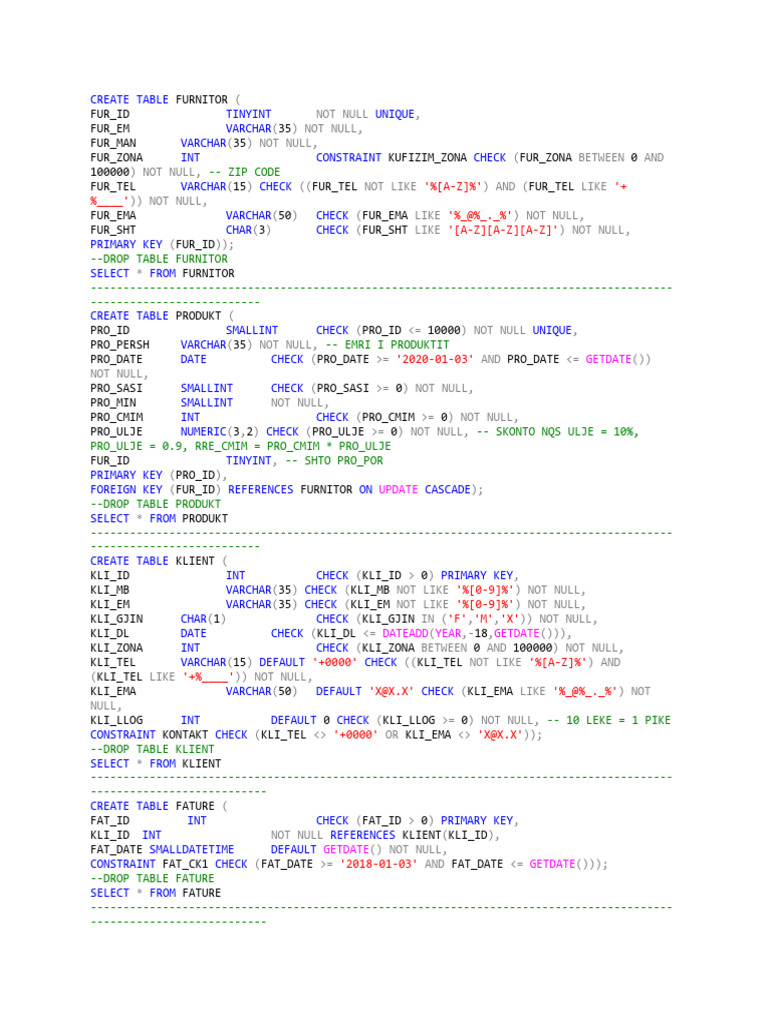Click the 'CREATE TABLE PRODUKT (' line
Image resolution: width=768 pixels, height=1024 pixels.
click(162, 315)
